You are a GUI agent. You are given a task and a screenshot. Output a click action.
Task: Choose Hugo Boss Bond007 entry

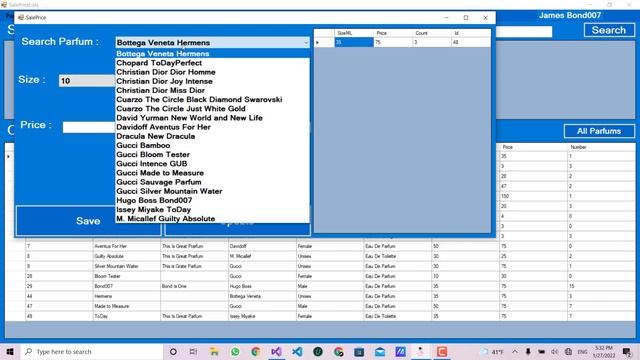point(212,200)
